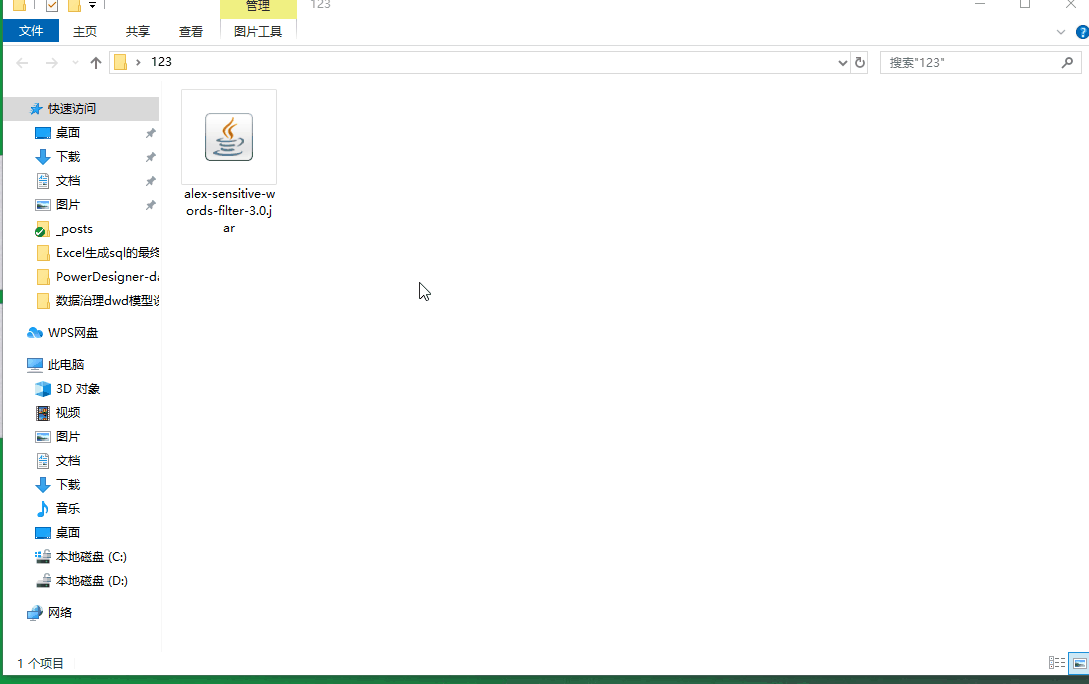This screenshot has height=684, width=1089.
Task: Click the folder icon in address bar
Action: pyautogui.click(x=120, y=62)
